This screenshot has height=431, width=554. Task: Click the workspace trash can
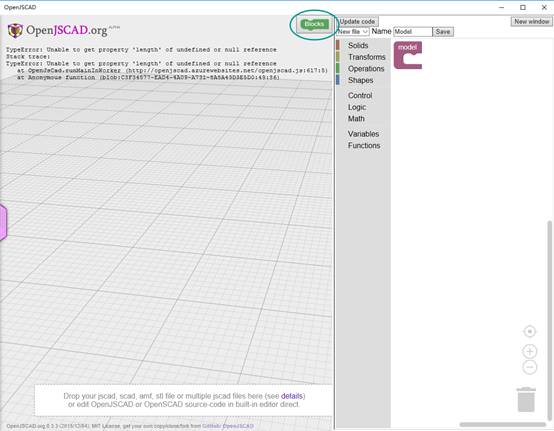pyautogui.click(x=526, y=400)
